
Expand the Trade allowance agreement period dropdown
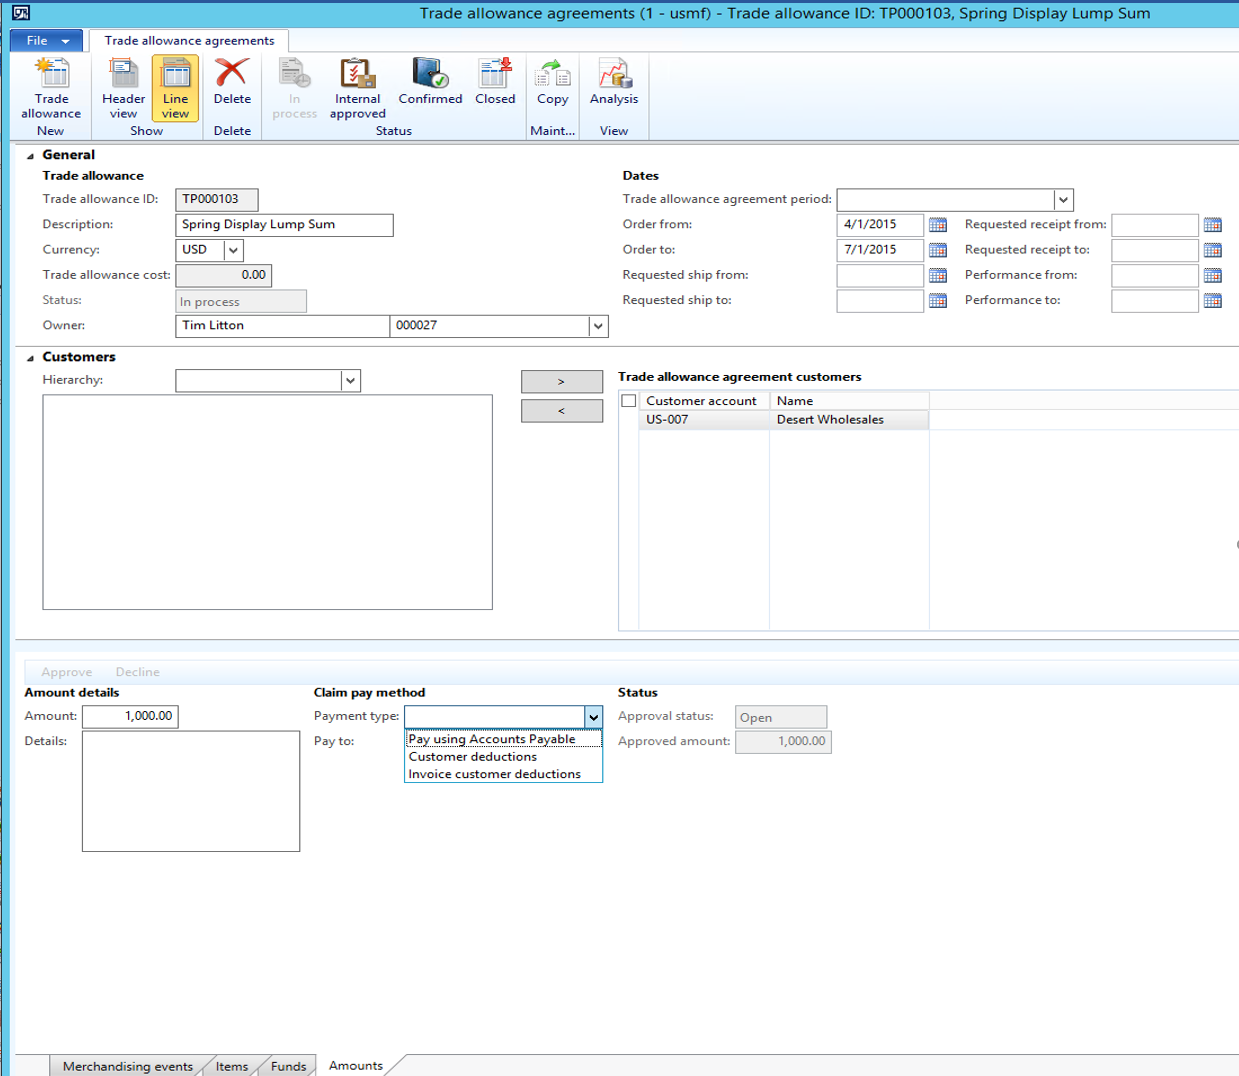click(1063, 199)
